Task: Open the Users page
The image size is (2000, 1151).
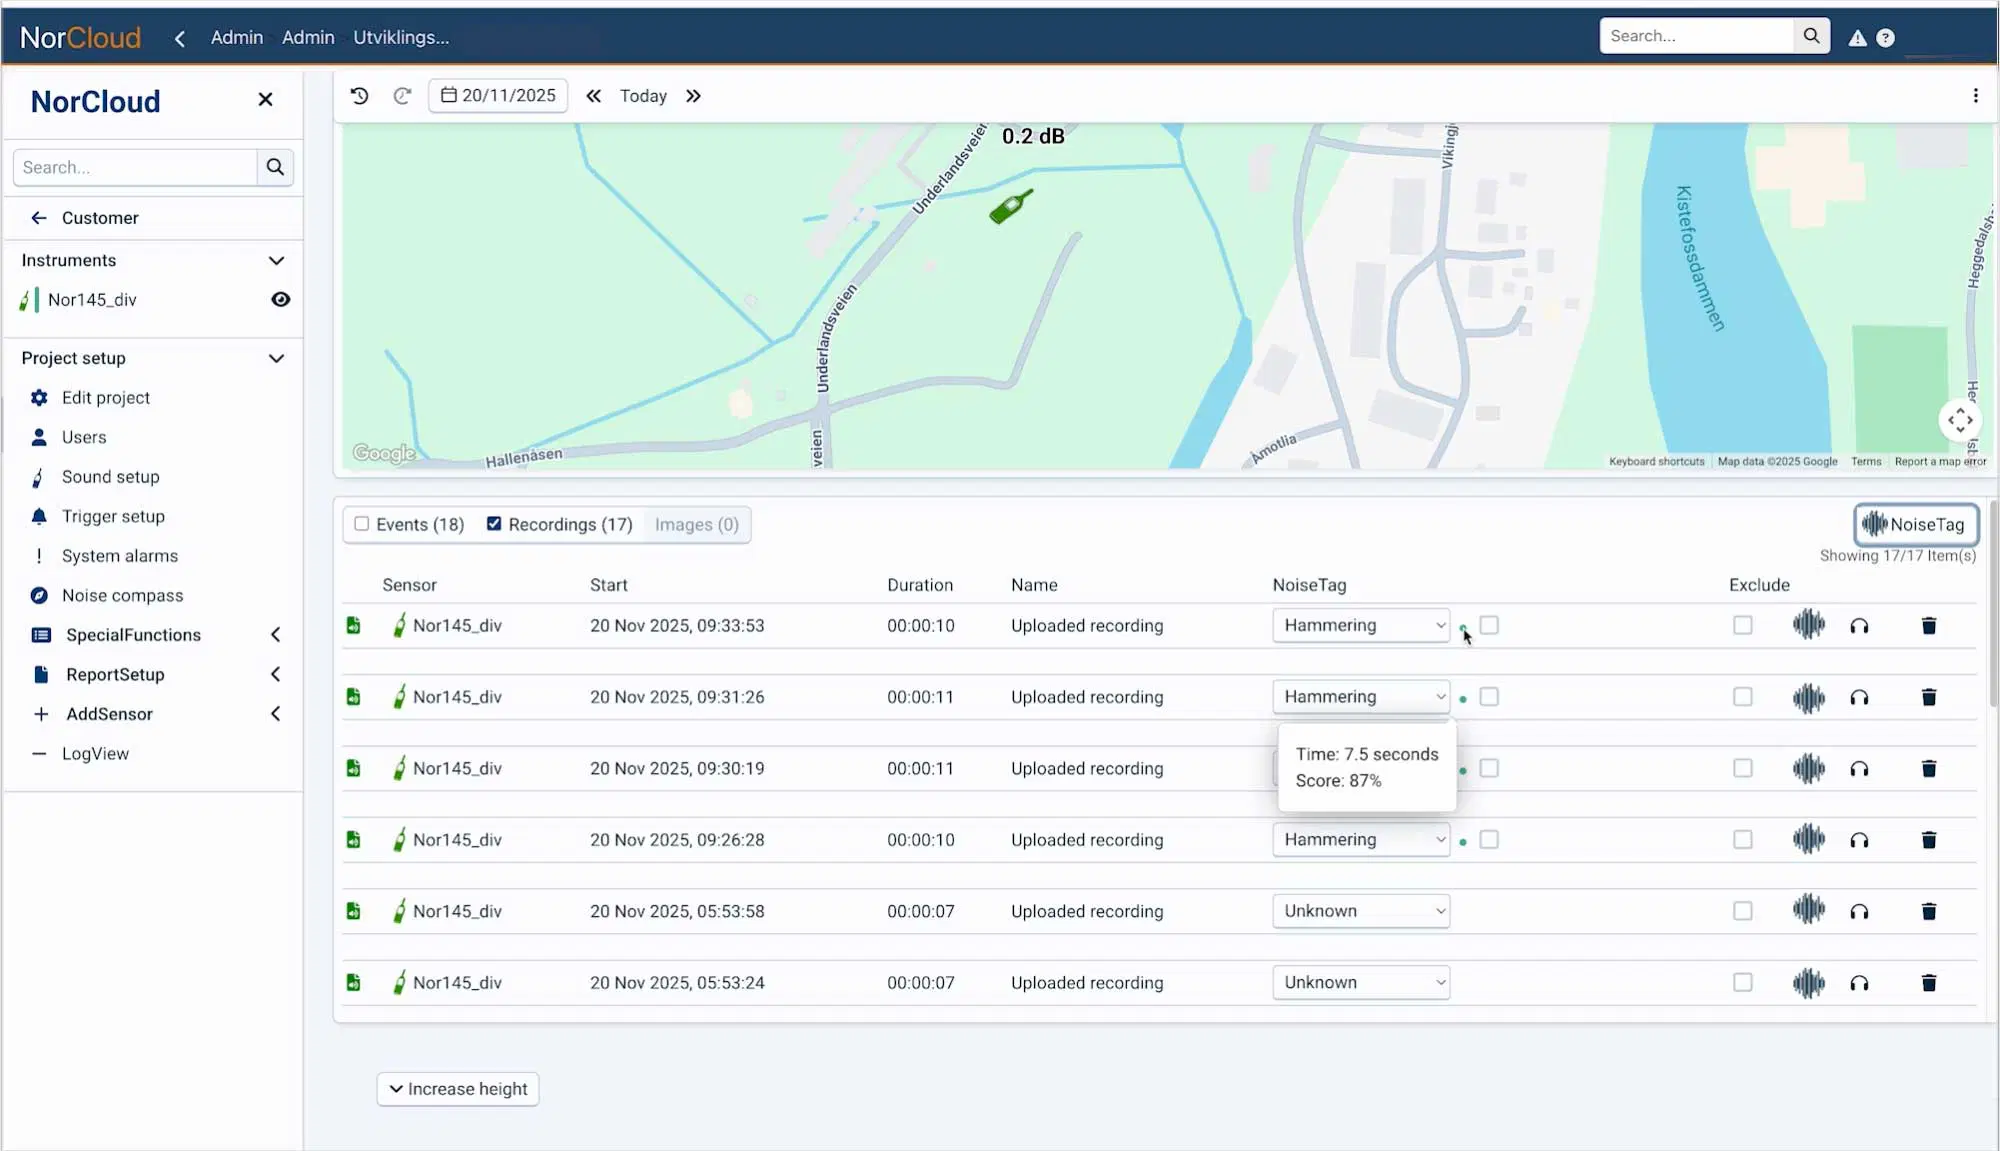Action: pyautogui.click(x=84, y=437)
